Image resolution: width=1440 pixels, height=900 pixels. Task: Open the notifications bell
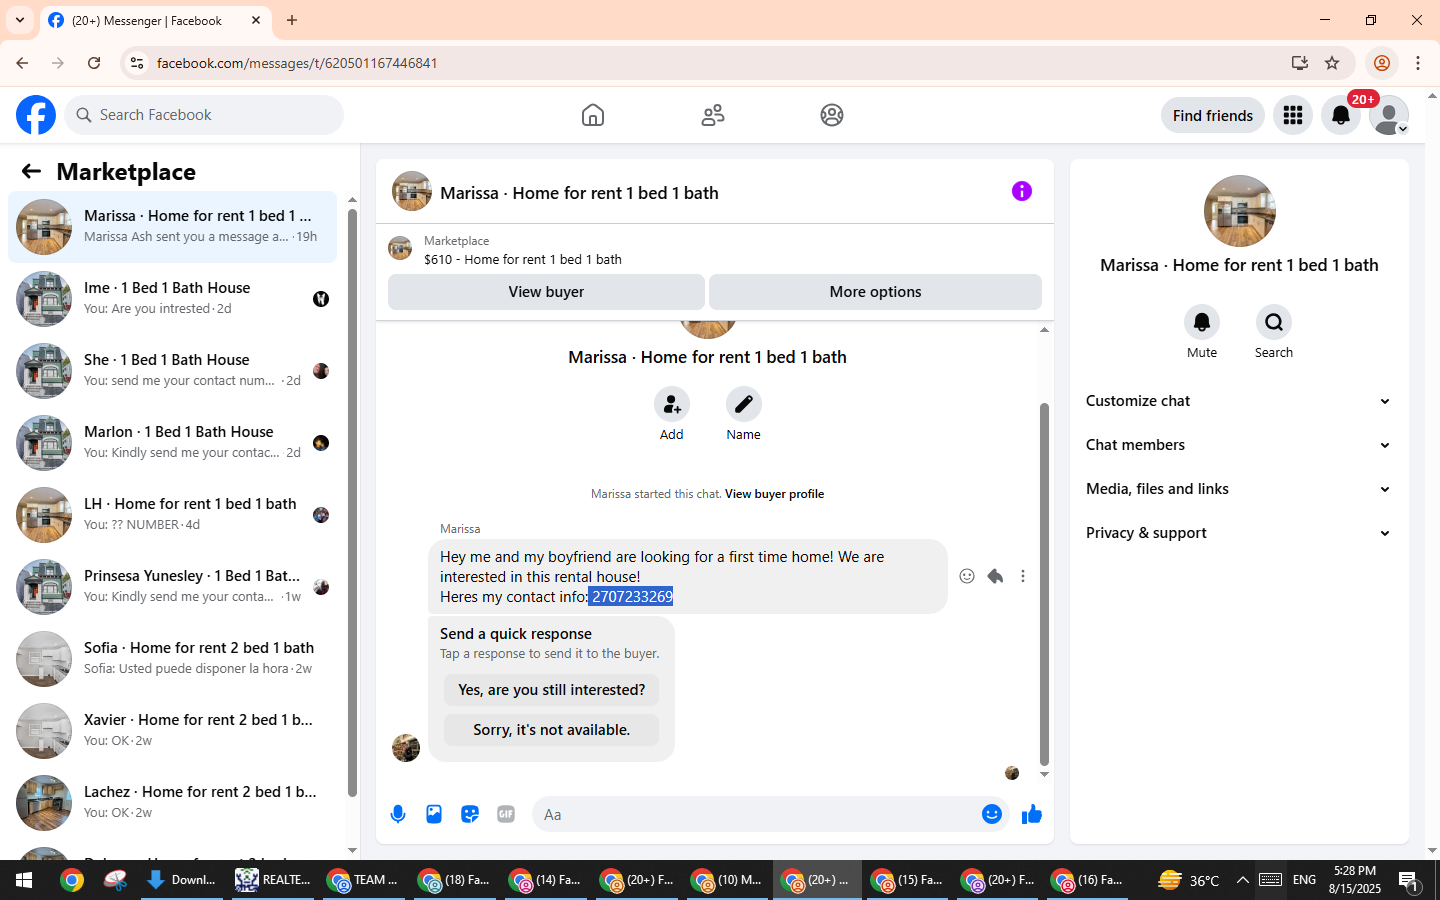click(1341, 115)
